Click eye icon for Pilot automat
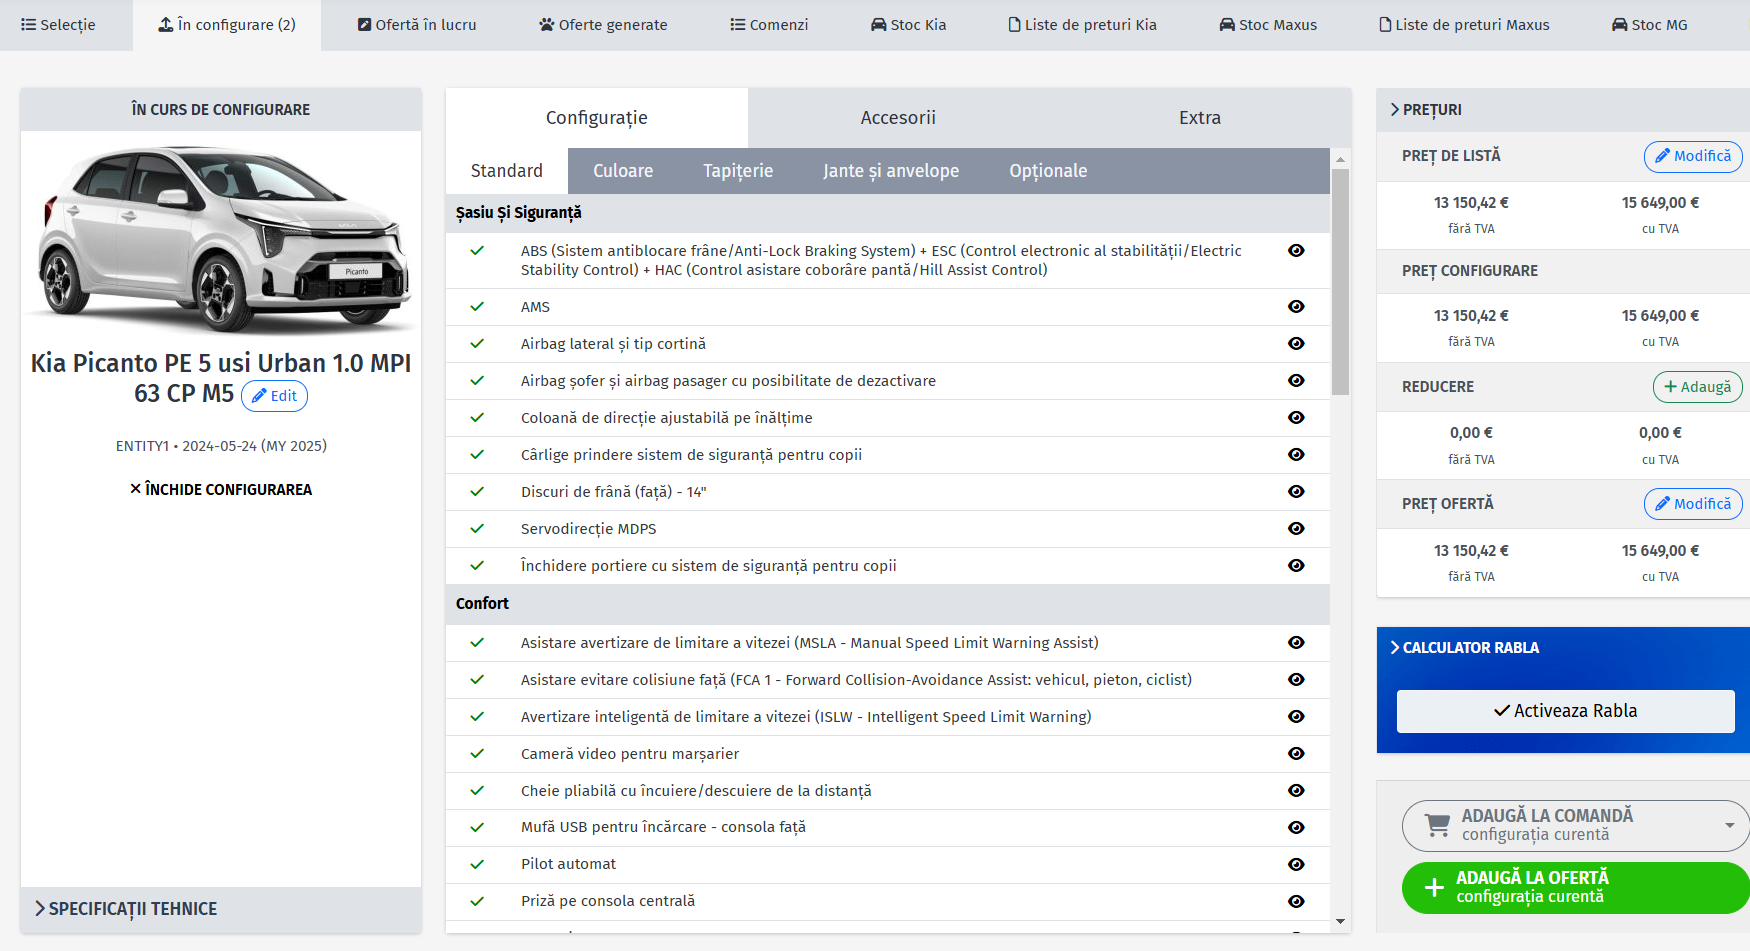Screen dimensions: 1750x951 (x=1296, y=865)
